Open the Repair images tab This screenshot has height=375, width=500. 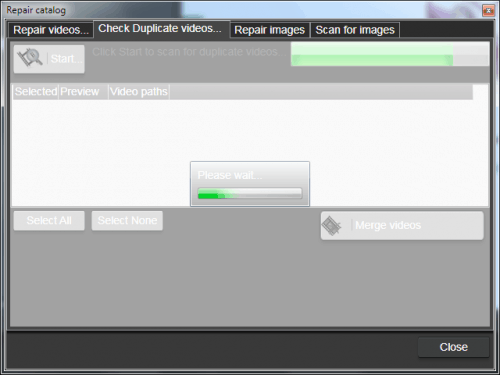tap(270, 30)
